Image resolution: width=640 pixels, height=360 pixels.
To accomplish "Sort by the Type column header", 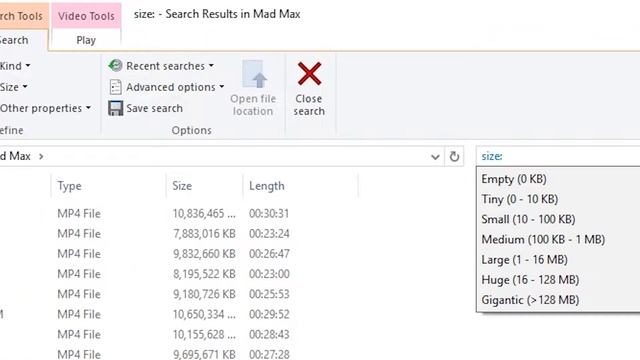I will 69,186.
